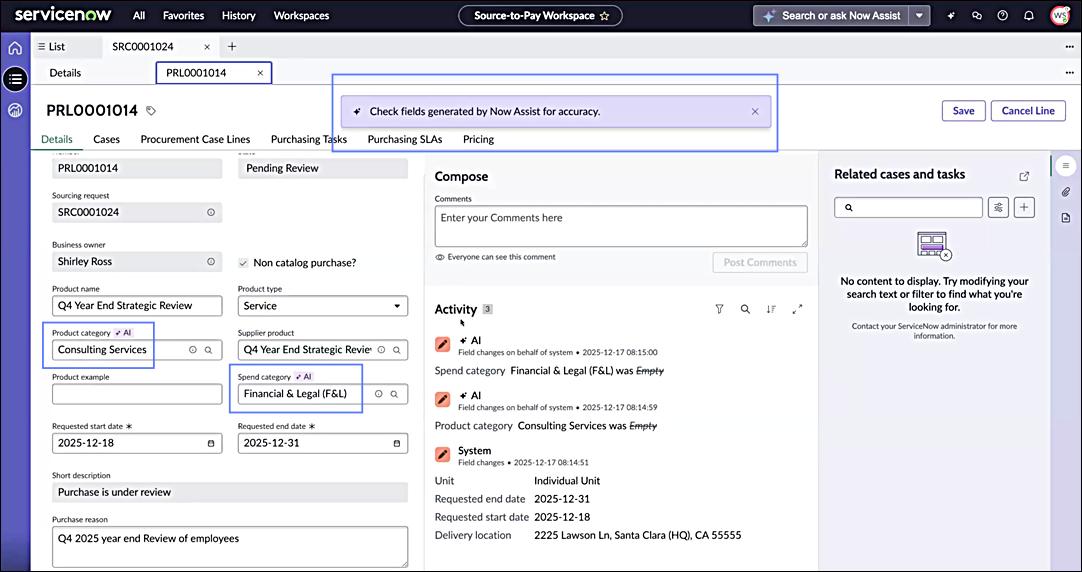The image size is (1082, 572).
Task: Open the Favorites menu
Action: [184, 15]
